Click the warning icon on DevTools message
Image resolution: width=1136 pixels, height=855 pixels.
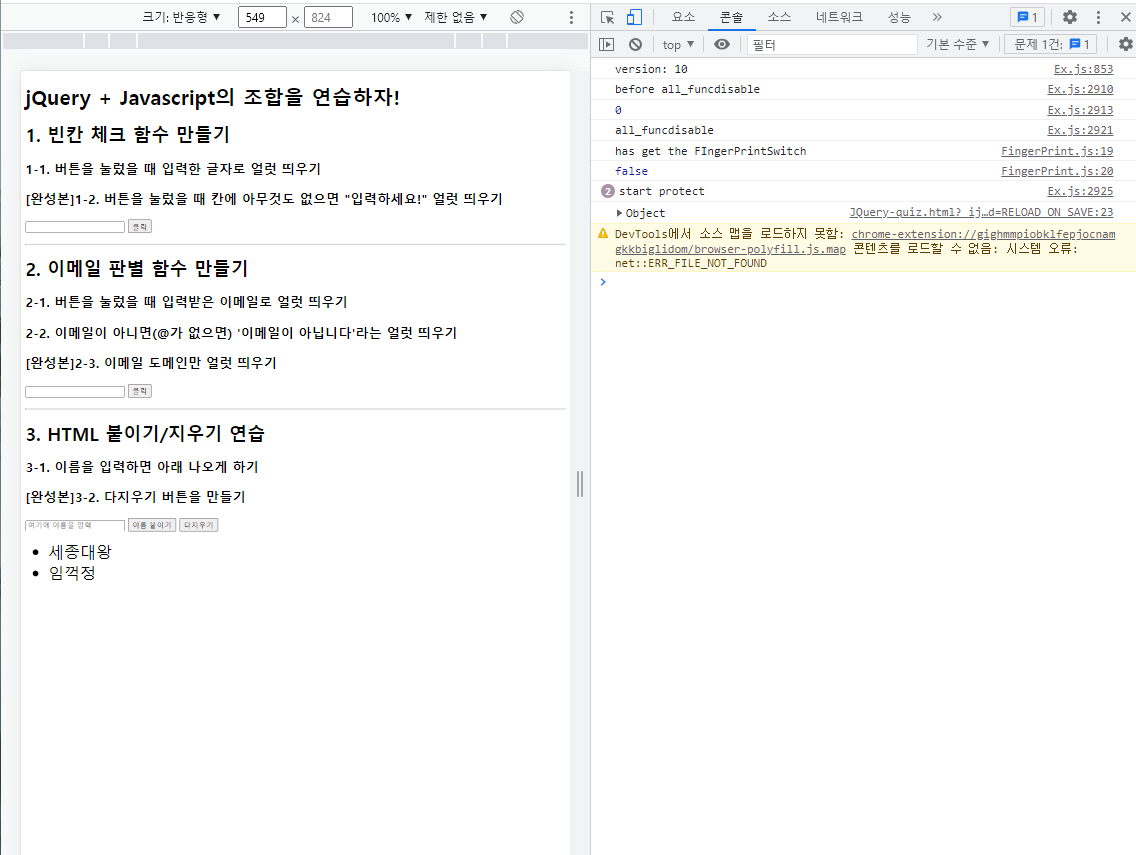(603, 233)
